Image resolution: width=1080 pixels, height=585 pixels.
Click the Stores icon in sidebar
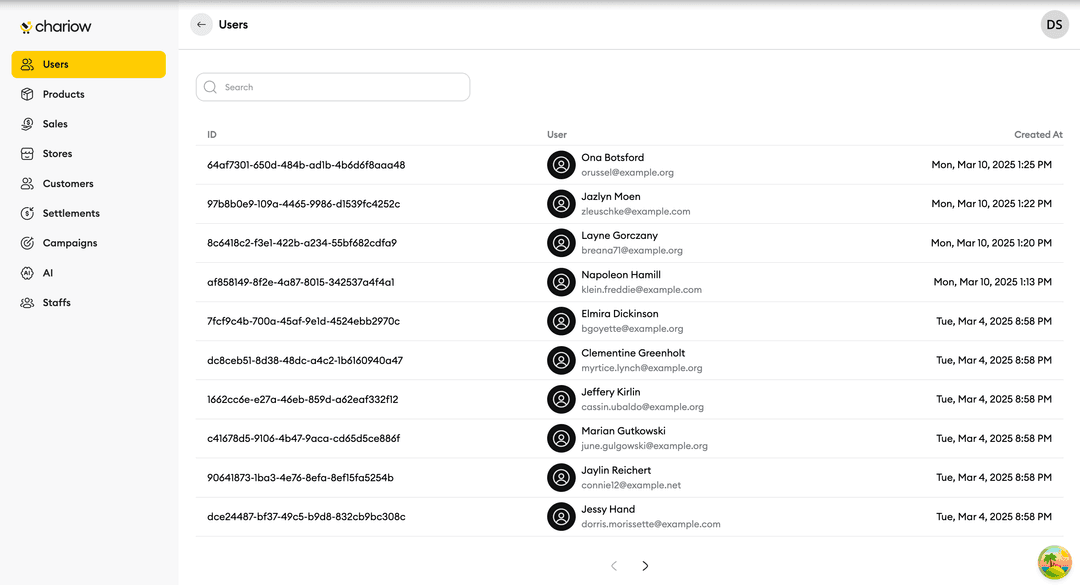pyautogui.click(x=27, y=154)
